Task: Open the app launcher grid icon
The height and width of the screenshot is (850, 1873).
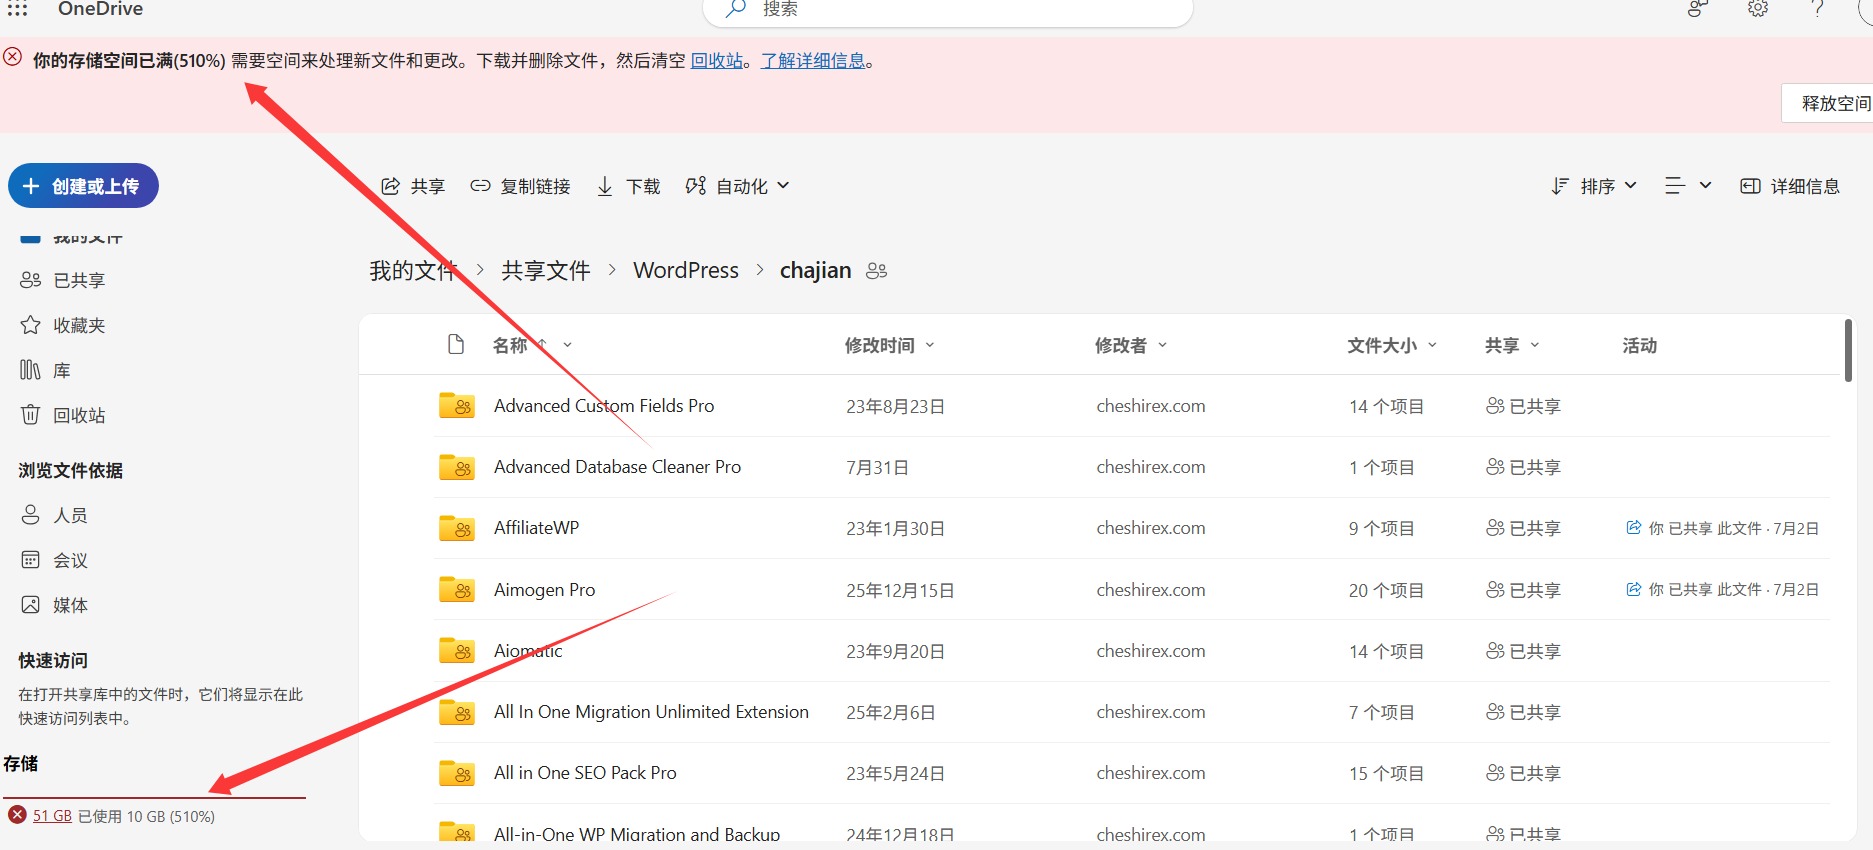Action: [18, 9]
